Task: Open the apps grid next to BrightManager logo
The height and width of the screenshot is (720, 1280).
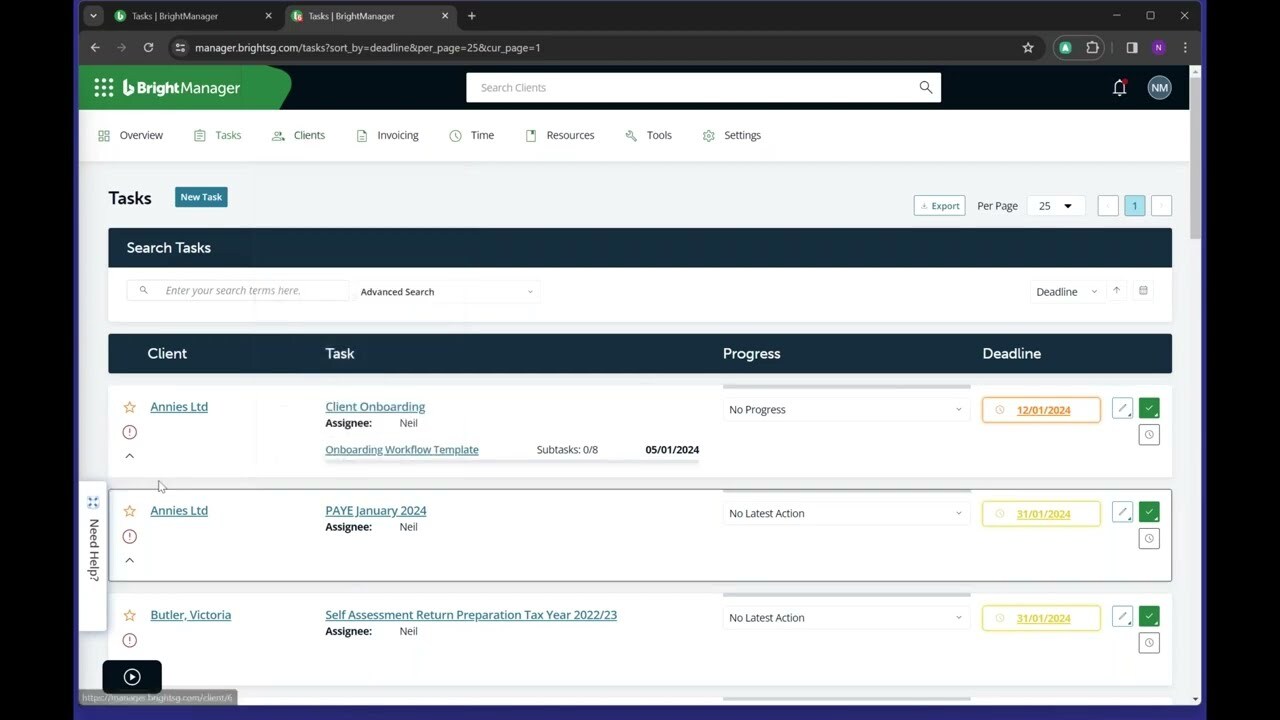Action: click(x=103, y=87)
